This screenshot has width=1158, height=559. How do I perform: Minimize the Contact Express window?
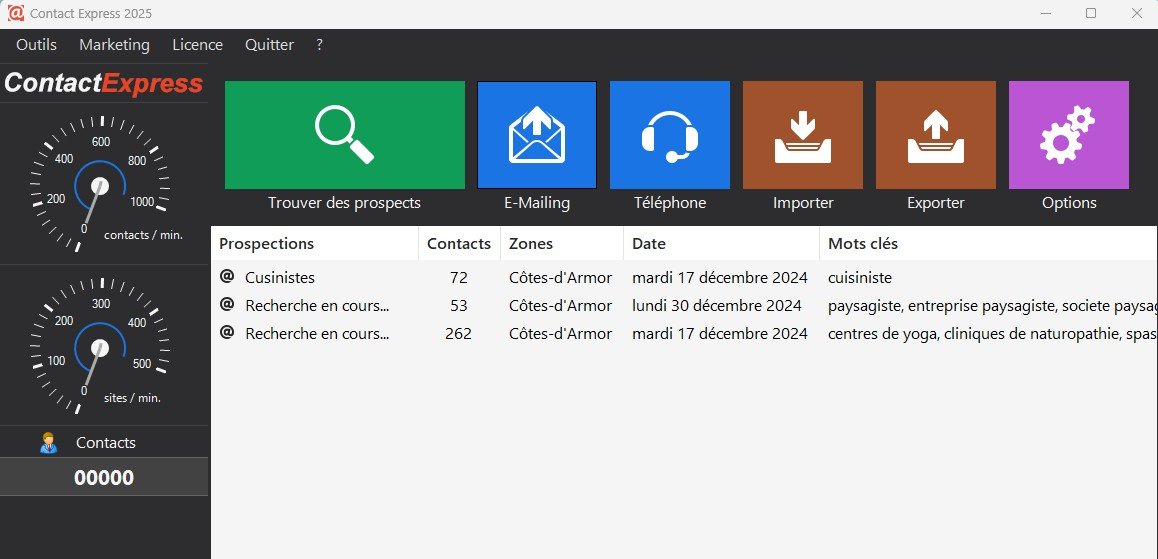point(1046,13)
